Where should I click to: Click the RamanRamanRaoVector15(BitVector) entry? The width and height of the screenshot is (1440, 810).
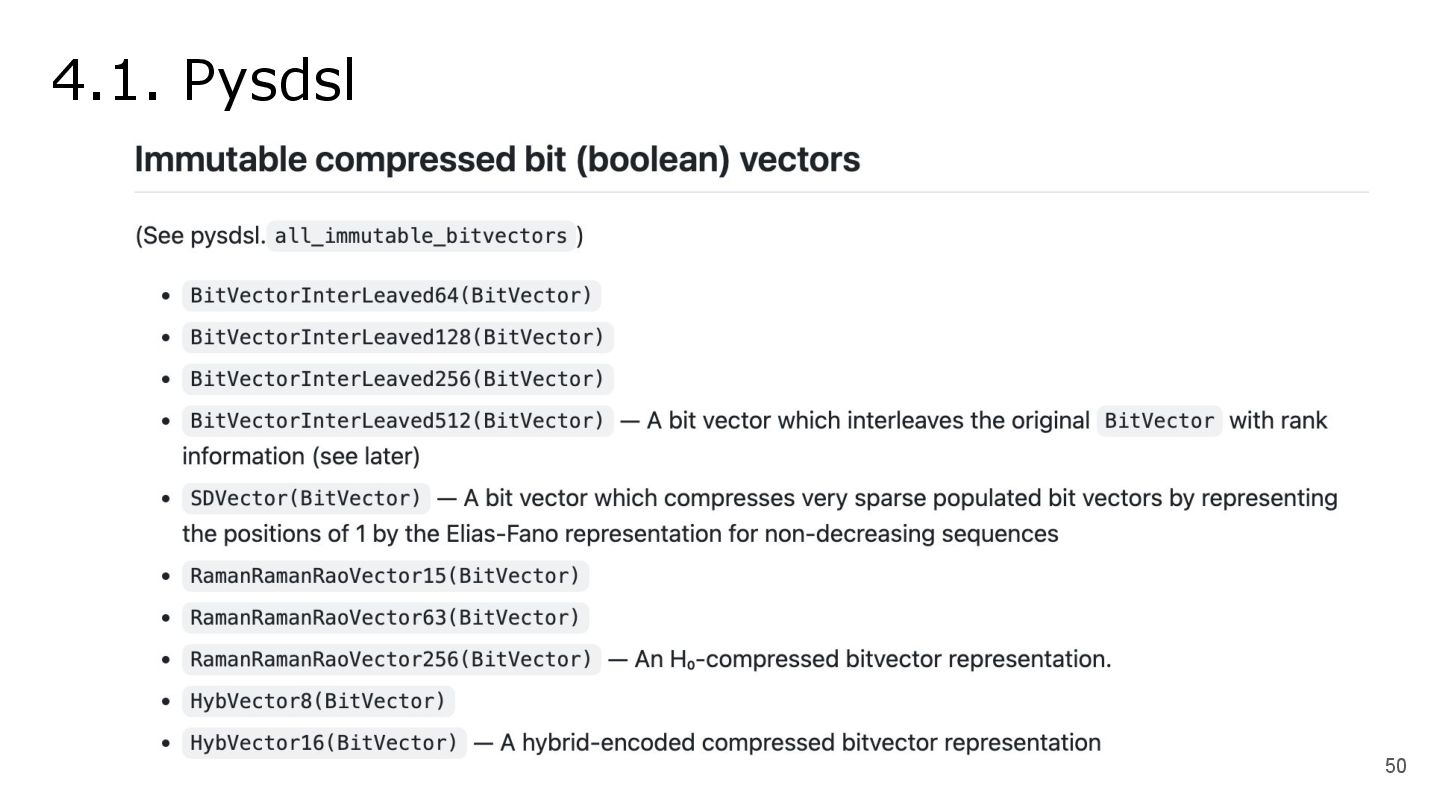(385, 576)
